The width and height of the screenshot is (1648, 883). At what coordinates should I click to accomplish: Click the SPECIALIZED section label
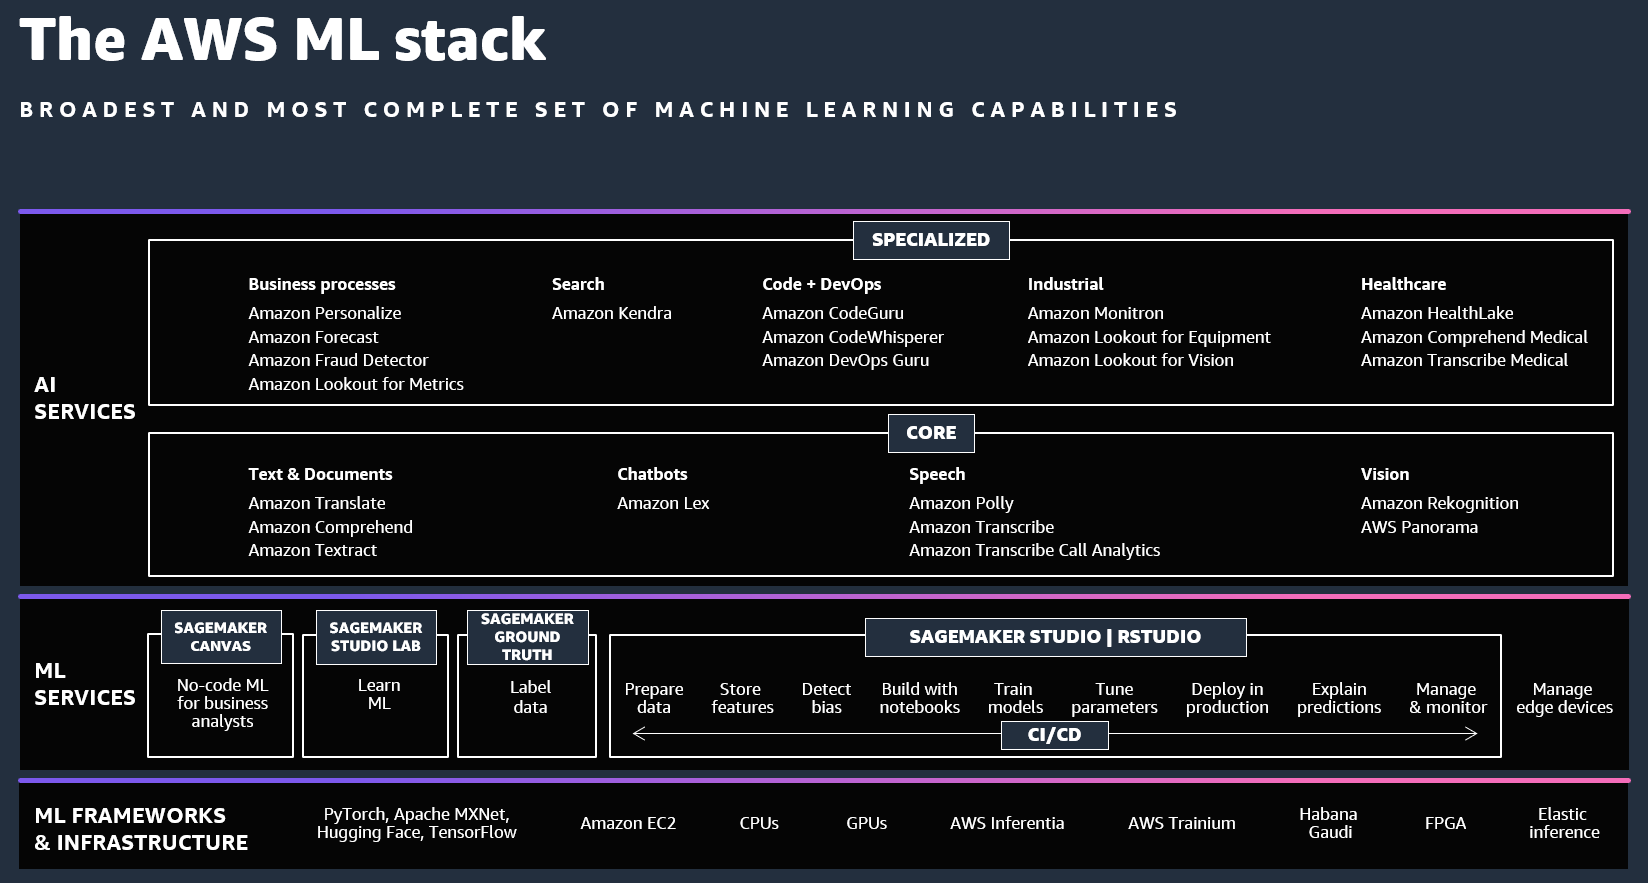931,240
